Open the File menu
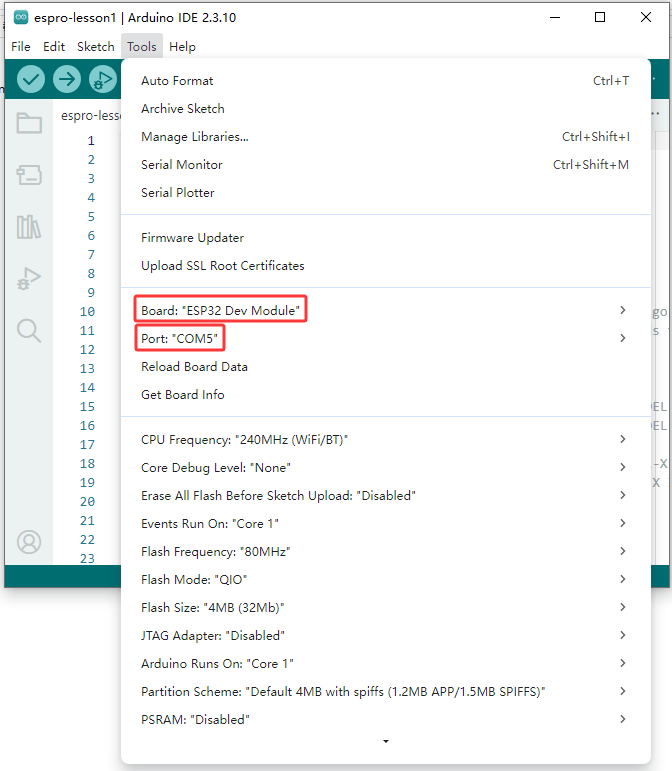Viewport: 672px width, 771px height. coord(21,47)
